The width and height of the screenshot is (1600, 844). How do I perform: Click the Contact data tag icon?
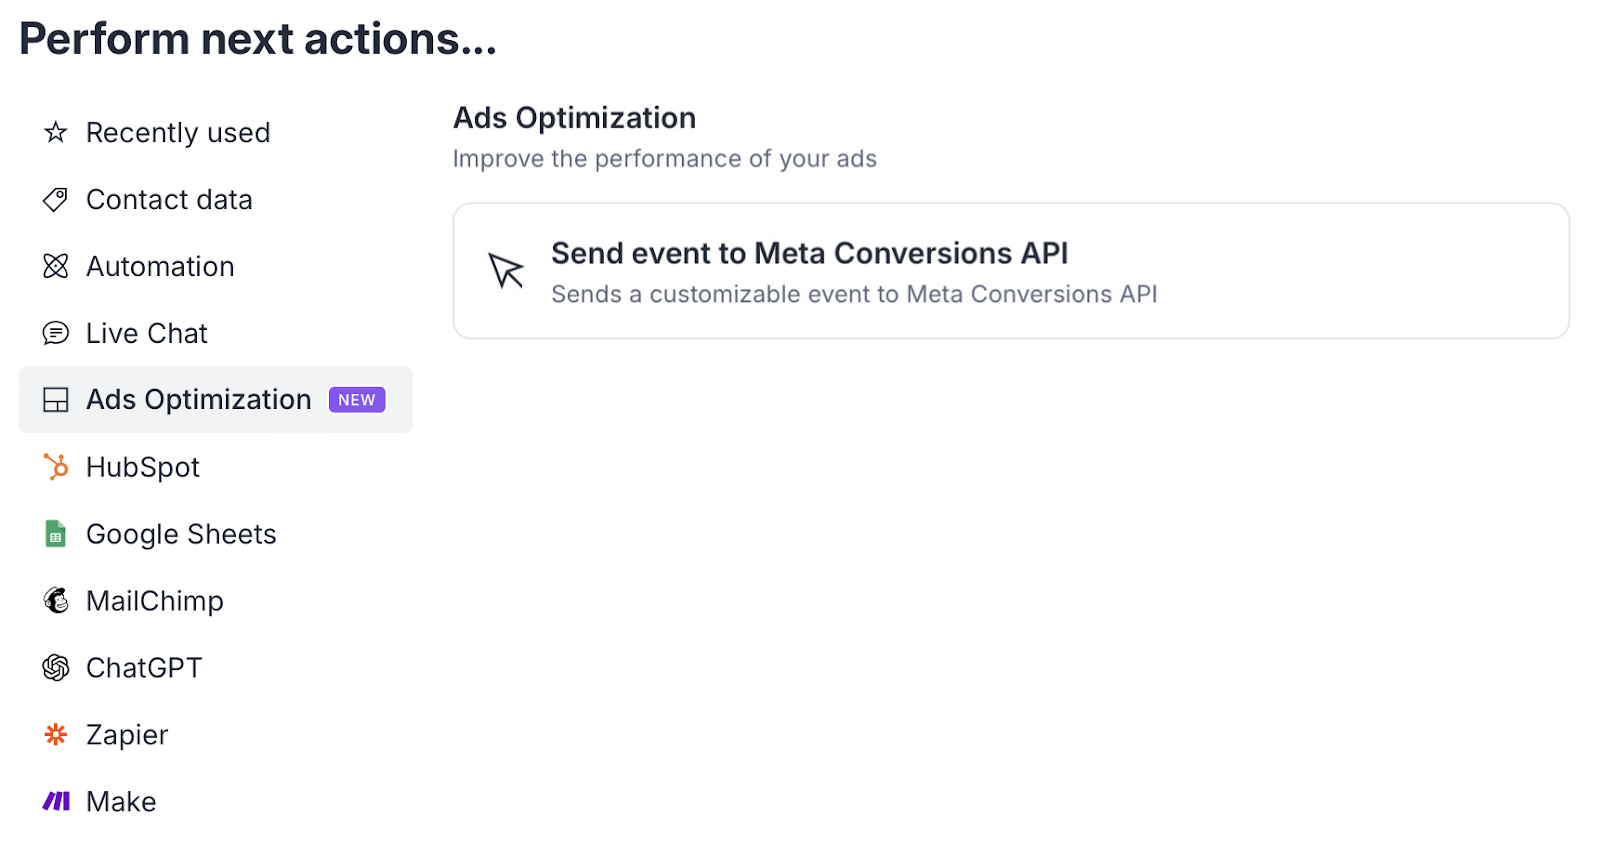(x=56, y=199)
